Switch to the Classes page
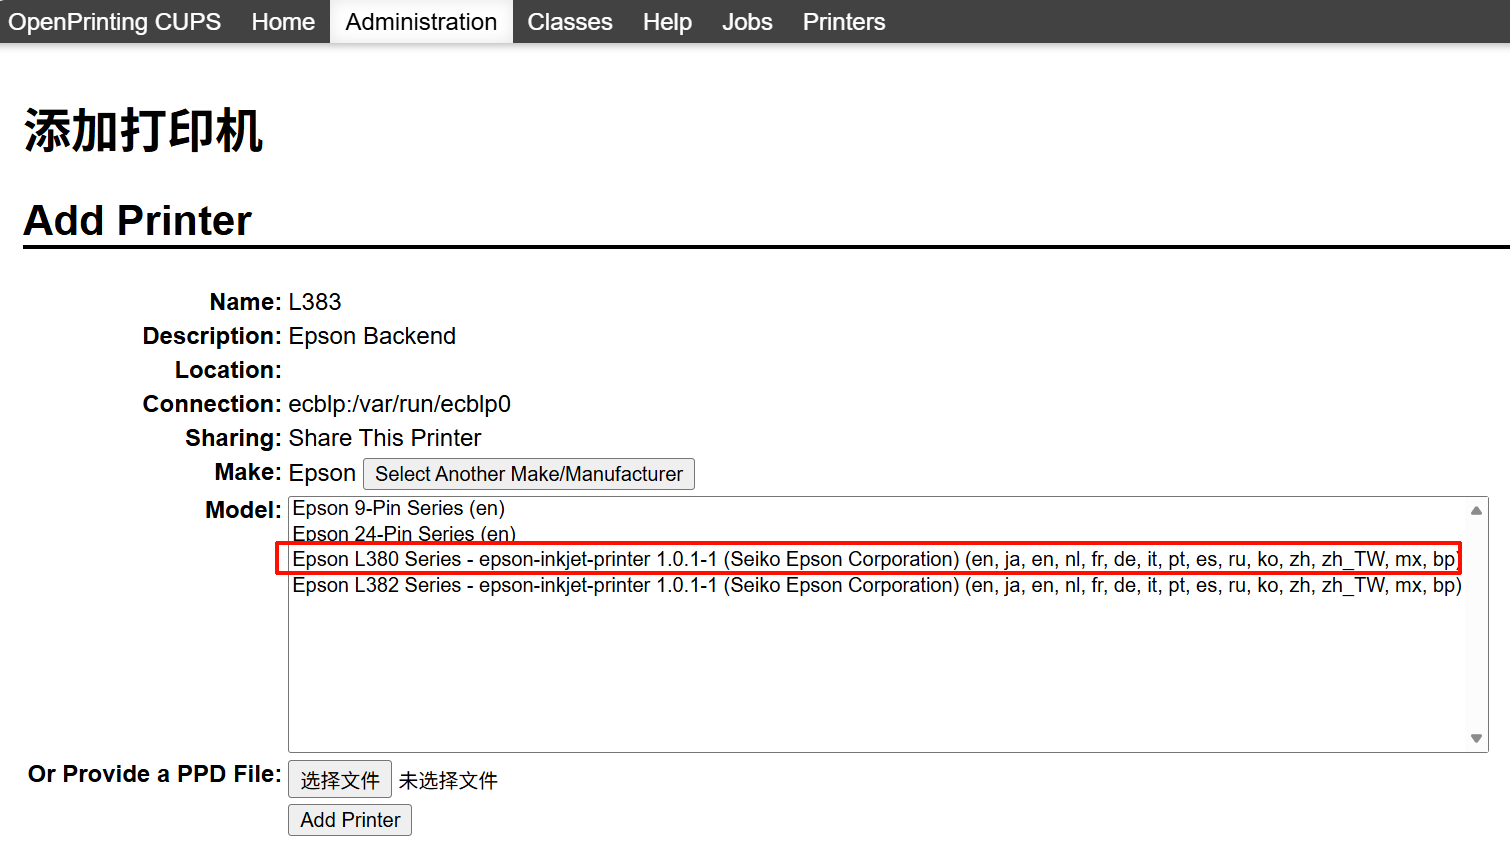The height and width of the screenshot is (868, 1510). click(x=569, y=22)
